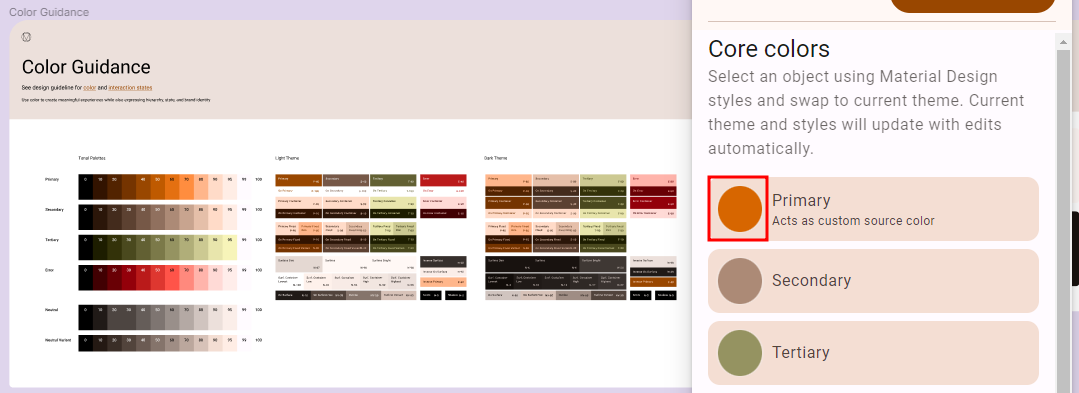Open the "interaction states" guideline link

(130, 88)
